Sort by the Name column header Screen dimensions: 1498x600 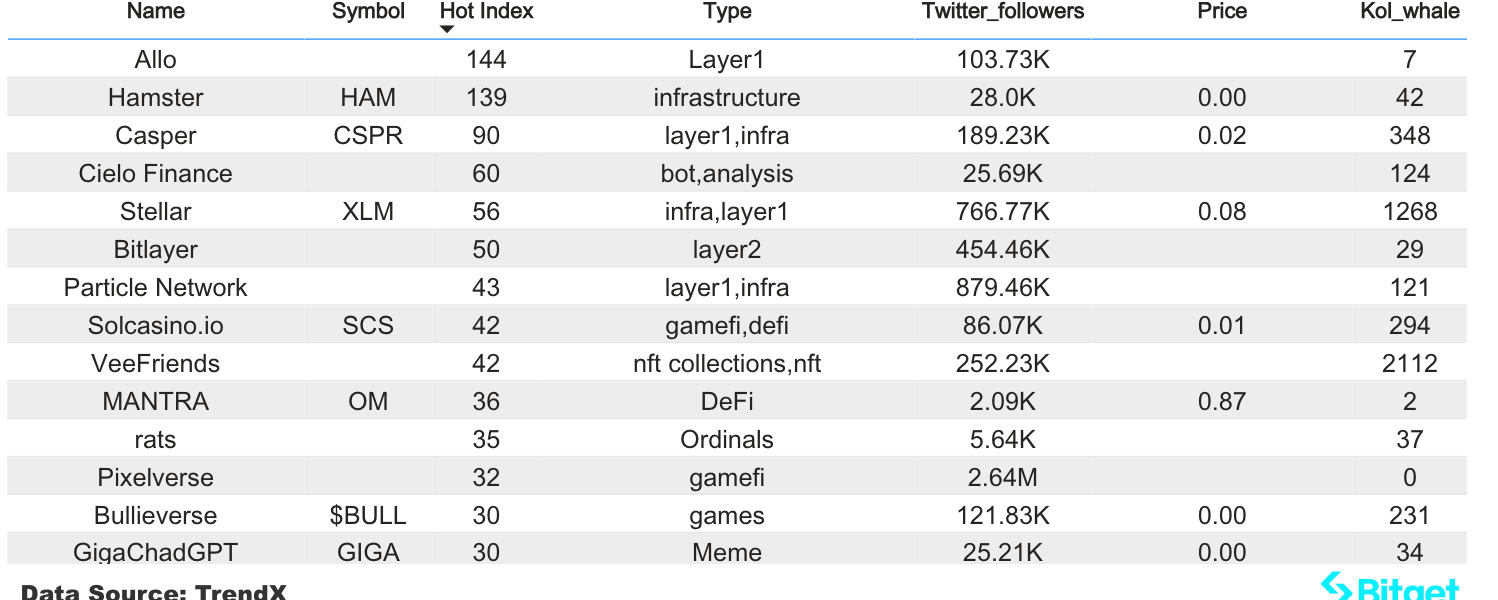156,11
